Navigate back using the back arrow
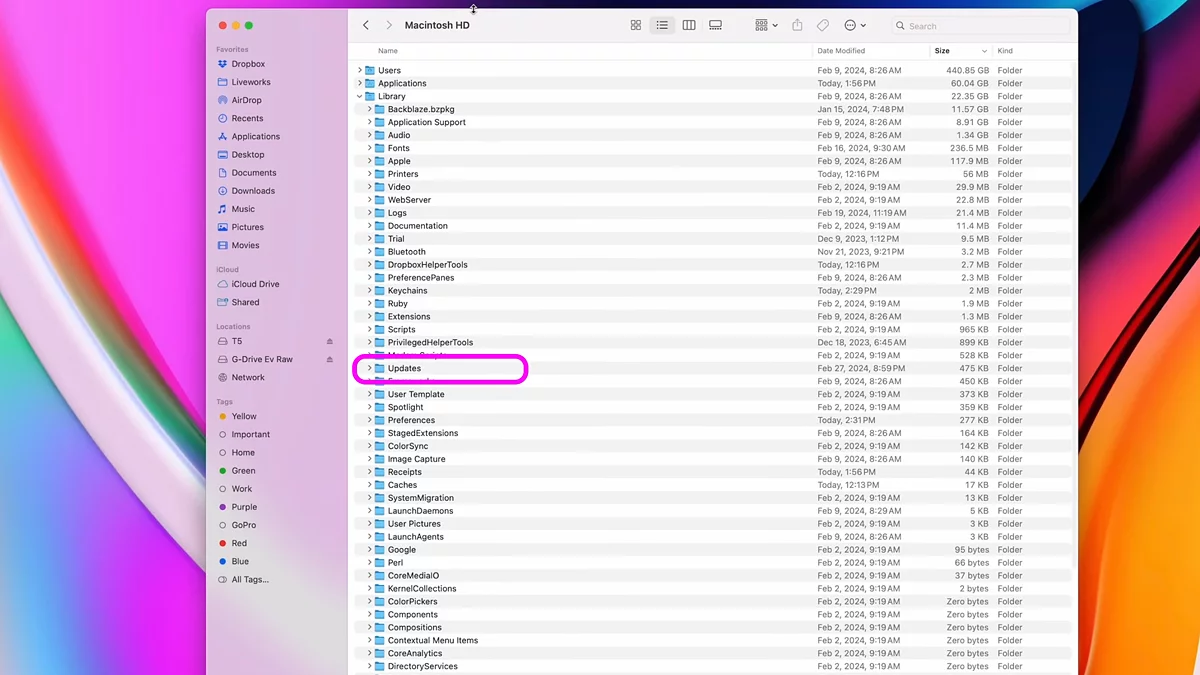Image resolution: width=1200 pixels, height=675 pixels. click(x=366, y=24)
